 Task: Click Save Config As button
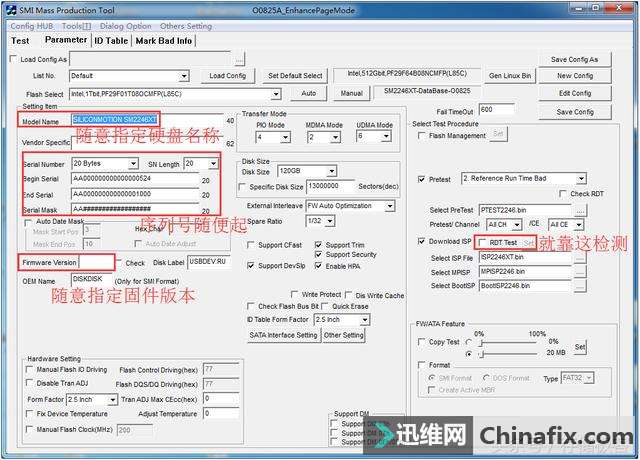[575, 60]
